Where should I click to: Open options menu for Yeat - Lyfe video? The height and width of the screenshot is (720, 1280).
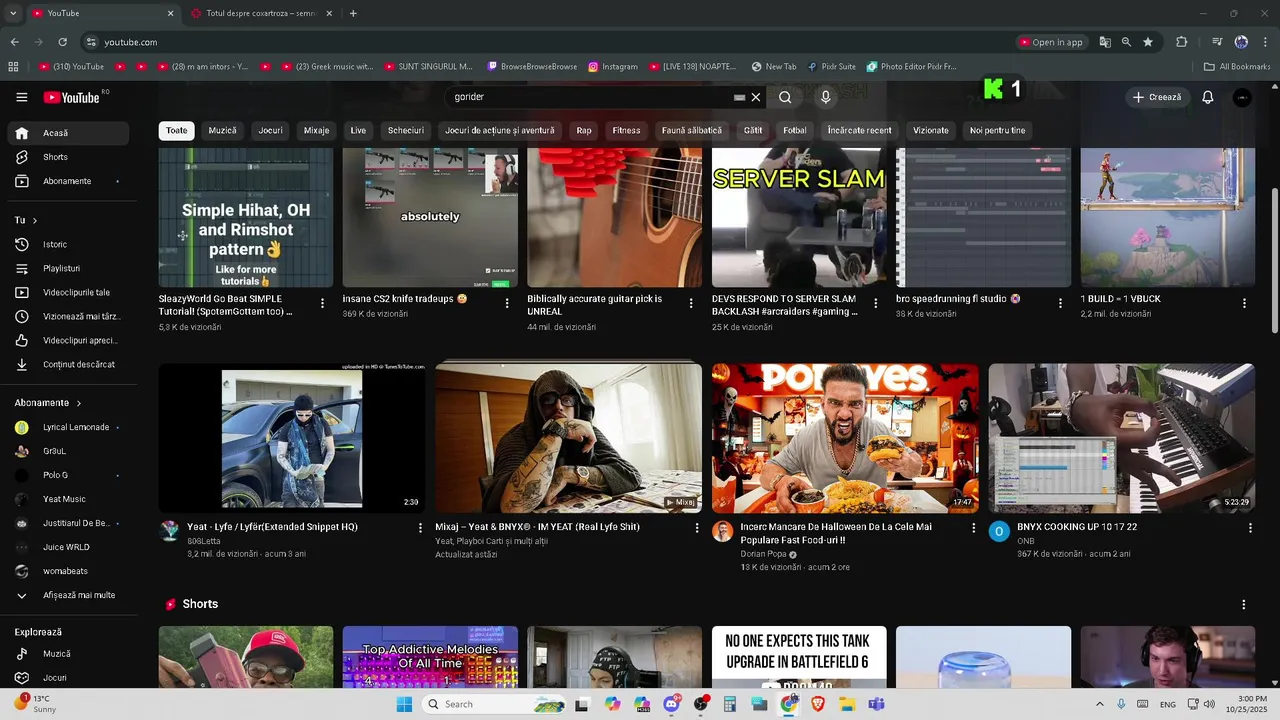tap(420, 528)
